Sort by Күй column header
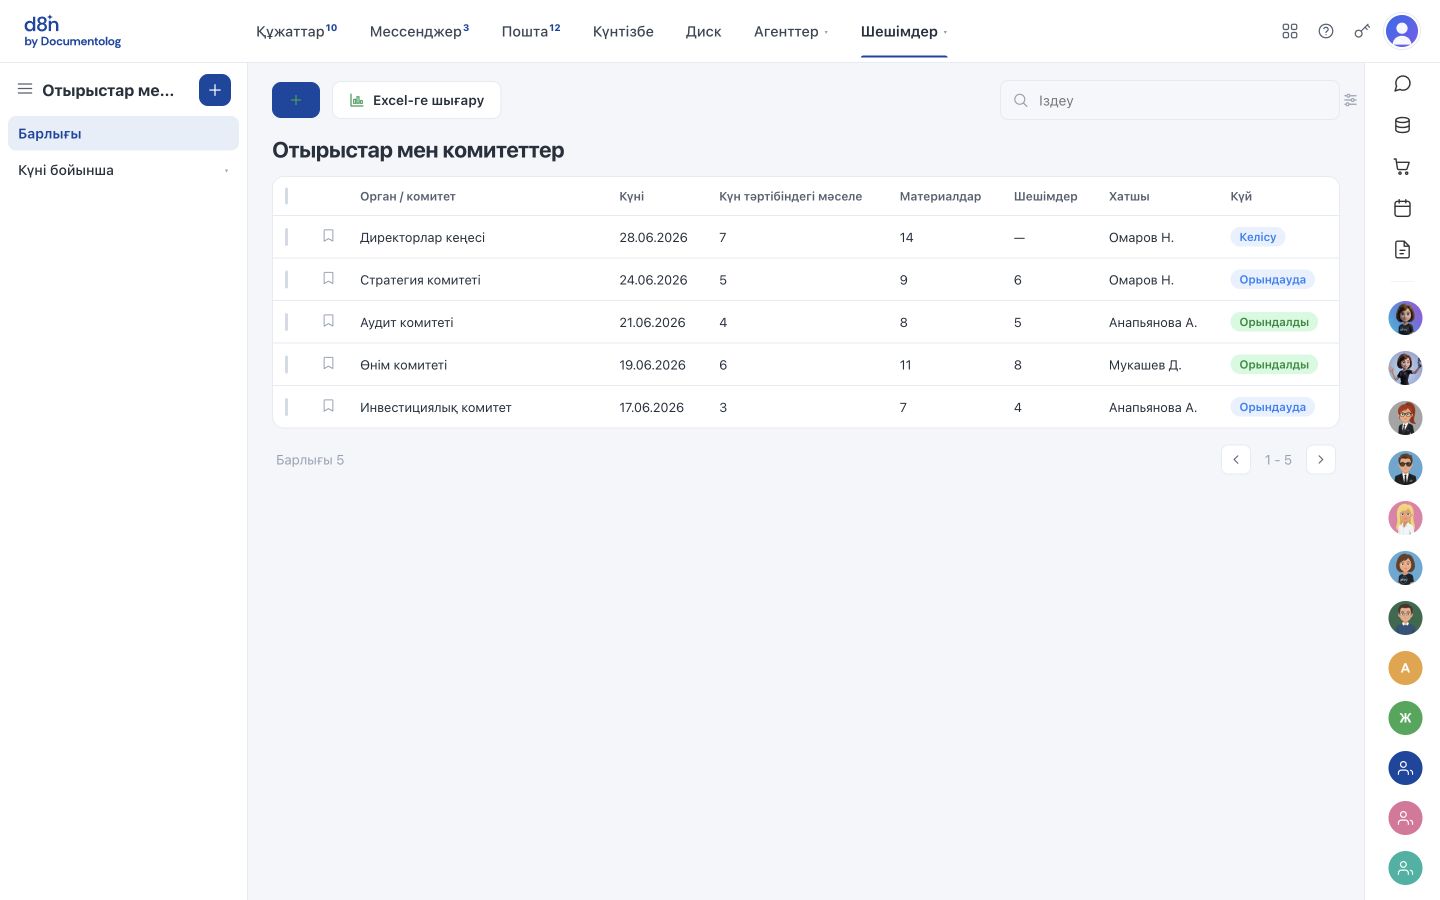Image resolution: width=1440 pixels, height=900 pixels. click(x=1241, y=196)
